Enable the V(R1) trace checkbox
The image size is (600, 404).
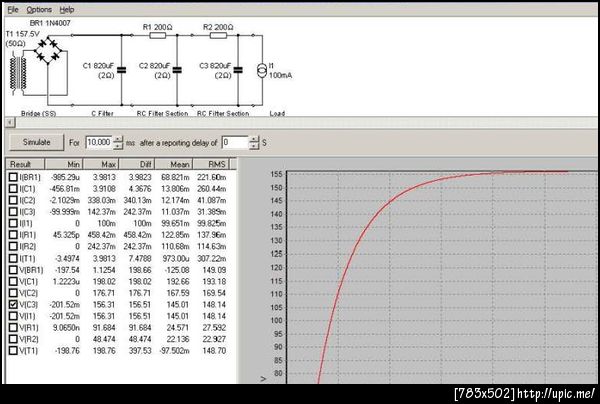(x=13, y=327)
